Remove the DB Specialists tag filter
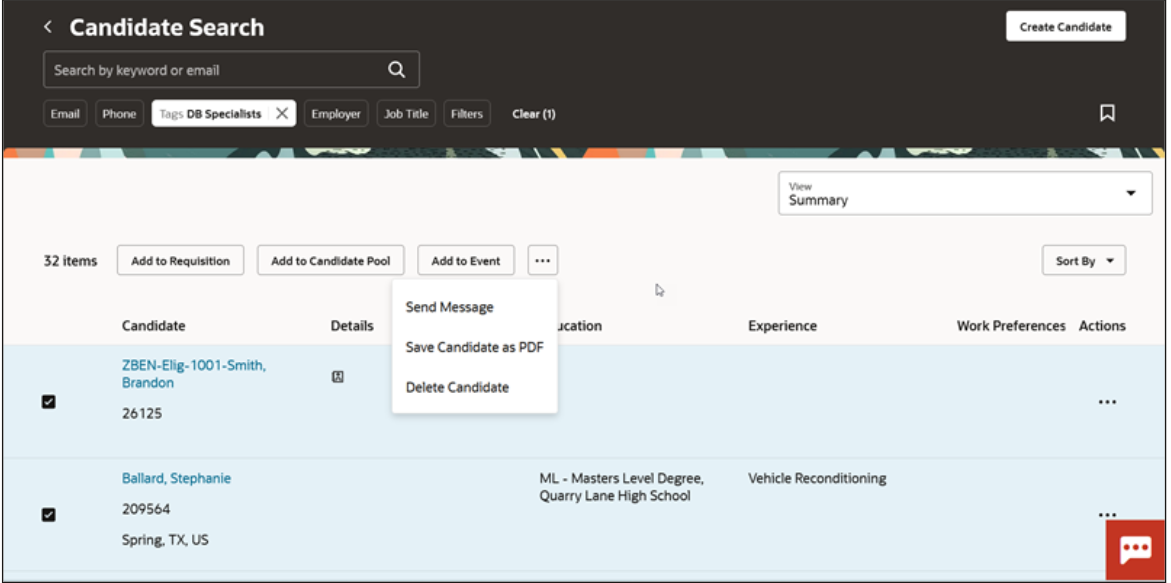This screenshot has width=1171, height=583. [x=282, y=113]
